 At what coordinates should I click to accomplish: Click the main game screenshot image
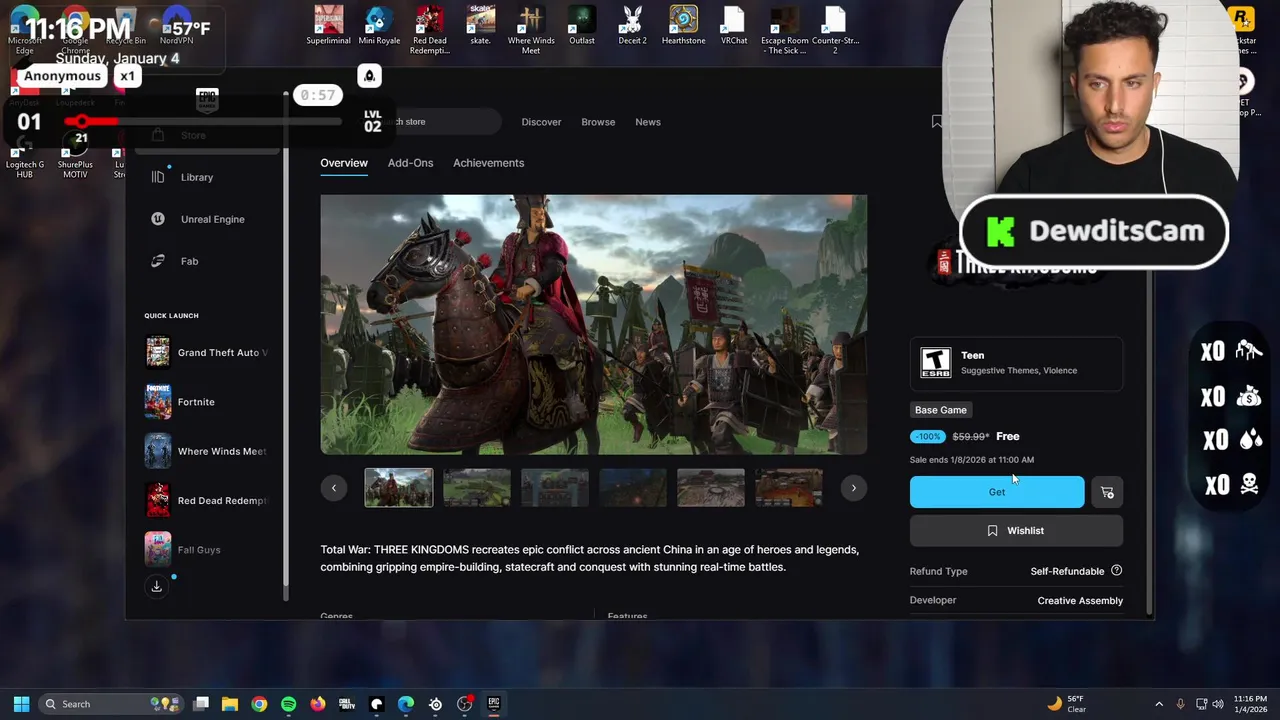point(594,325)
